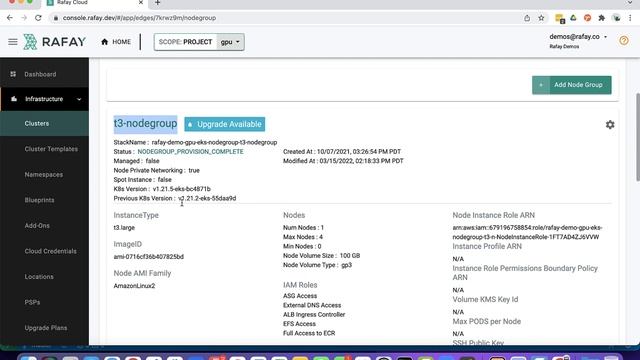The height and width of the screenshot is (360, 640).
Task: Click the share page icon
Action: pos(527,18)
